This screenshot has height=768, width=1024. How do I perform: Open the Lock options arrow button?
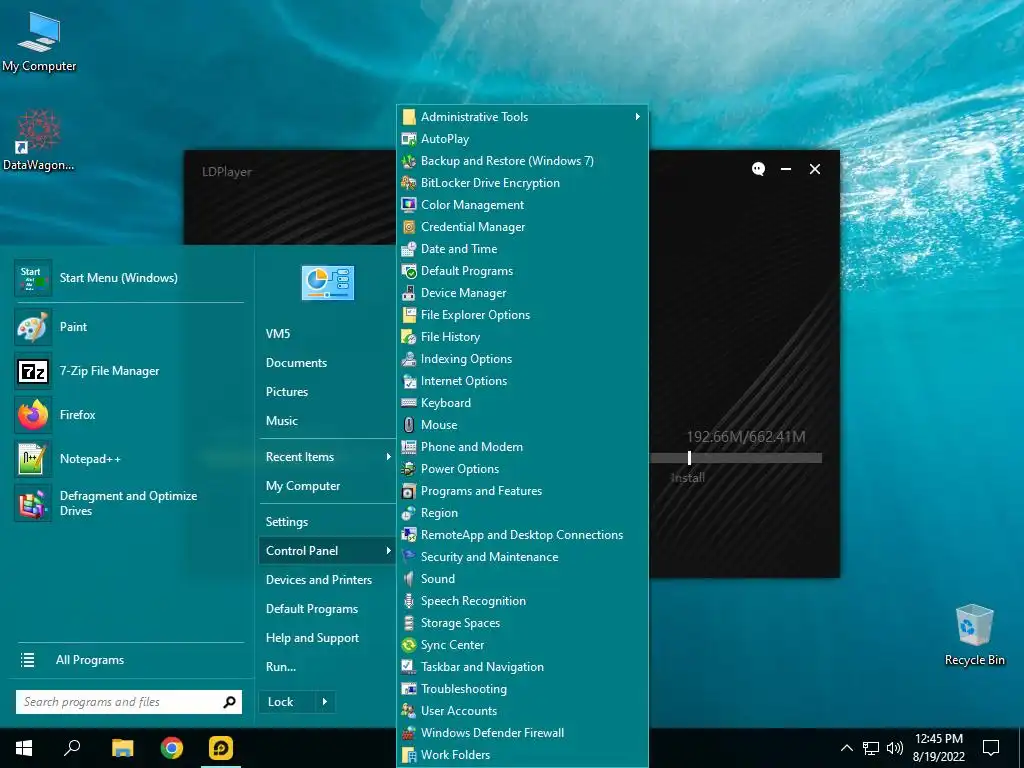(325, 702)
